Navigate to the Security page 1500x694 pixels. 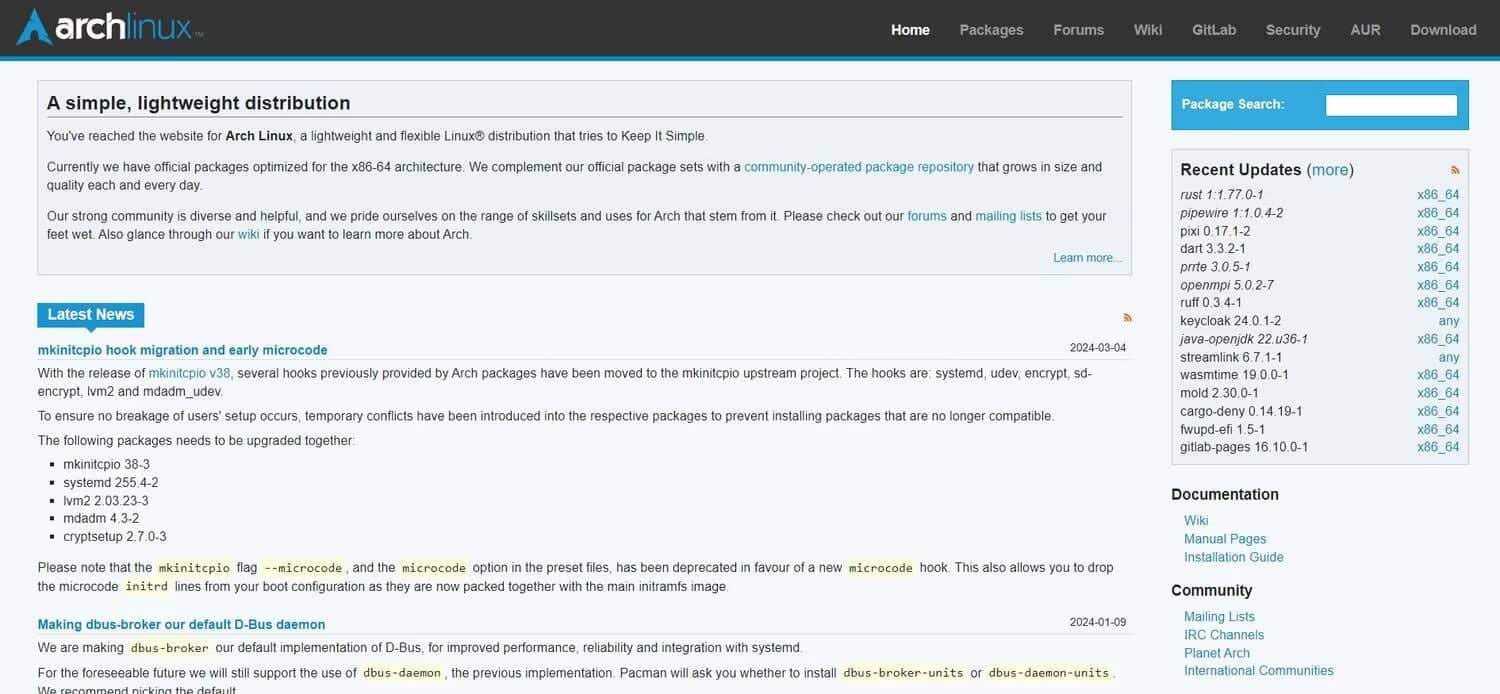[1292, 30]
